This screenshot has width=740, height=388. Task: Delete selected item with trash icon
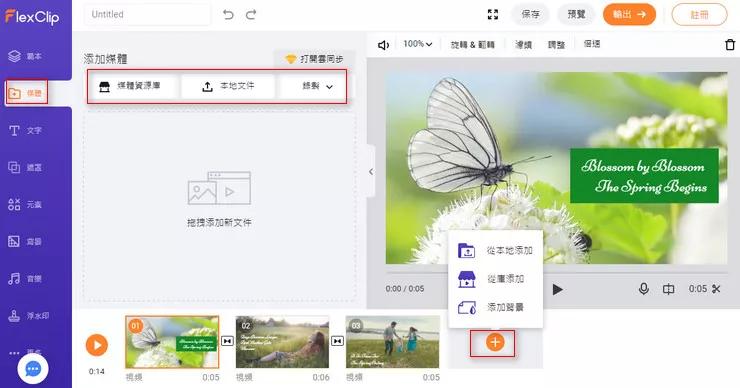730,45
